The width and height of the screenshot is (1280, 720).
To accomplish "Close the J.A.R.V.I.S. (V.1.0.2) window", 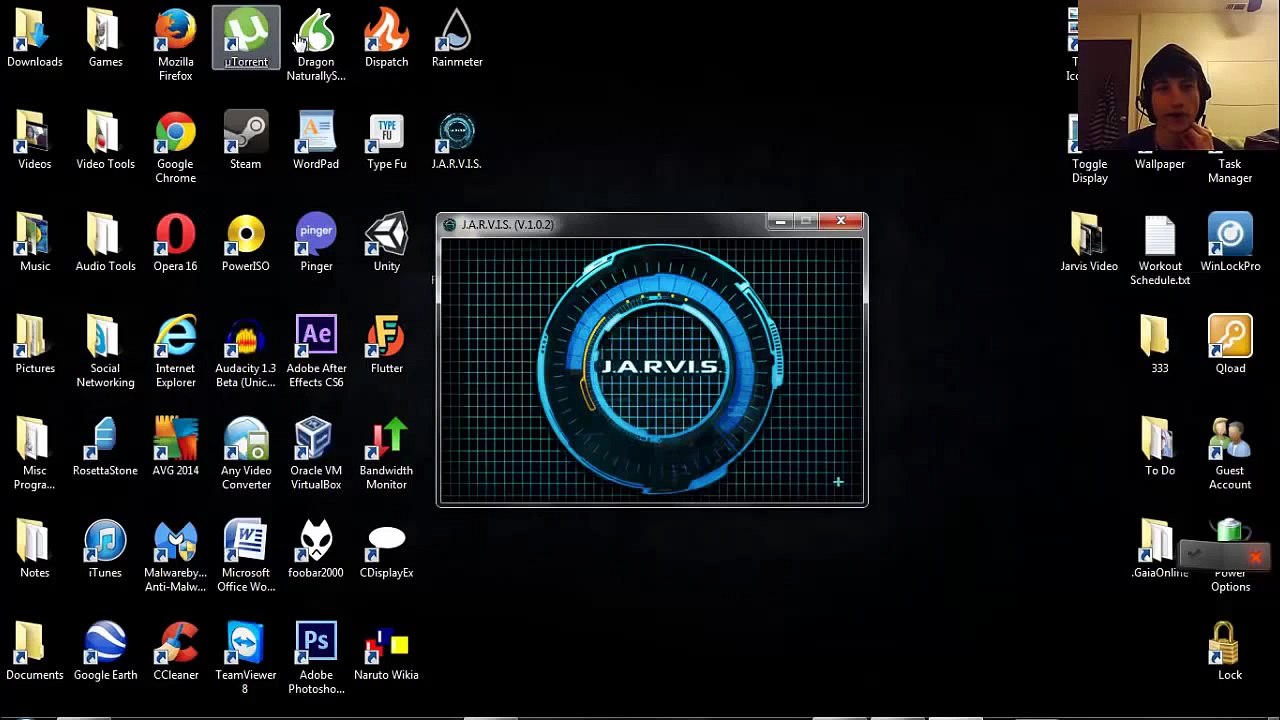I will pyautogui.click(x=841, y=221).
